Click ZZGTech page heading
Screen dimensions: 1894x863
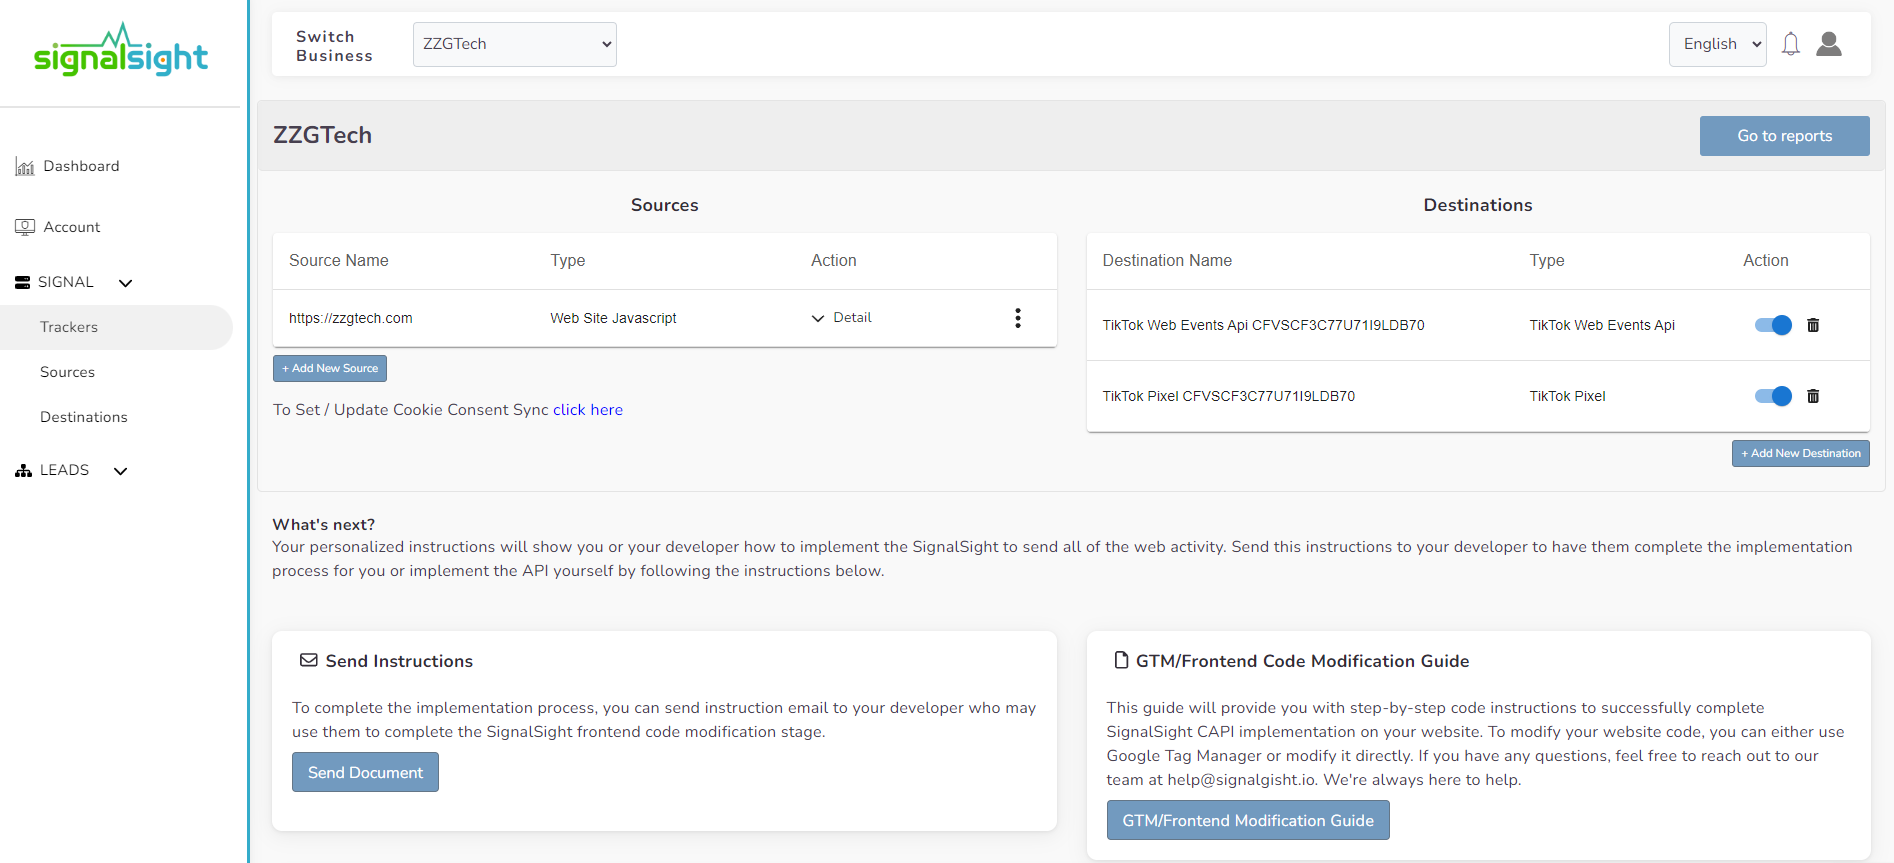[x=323, y=135]
